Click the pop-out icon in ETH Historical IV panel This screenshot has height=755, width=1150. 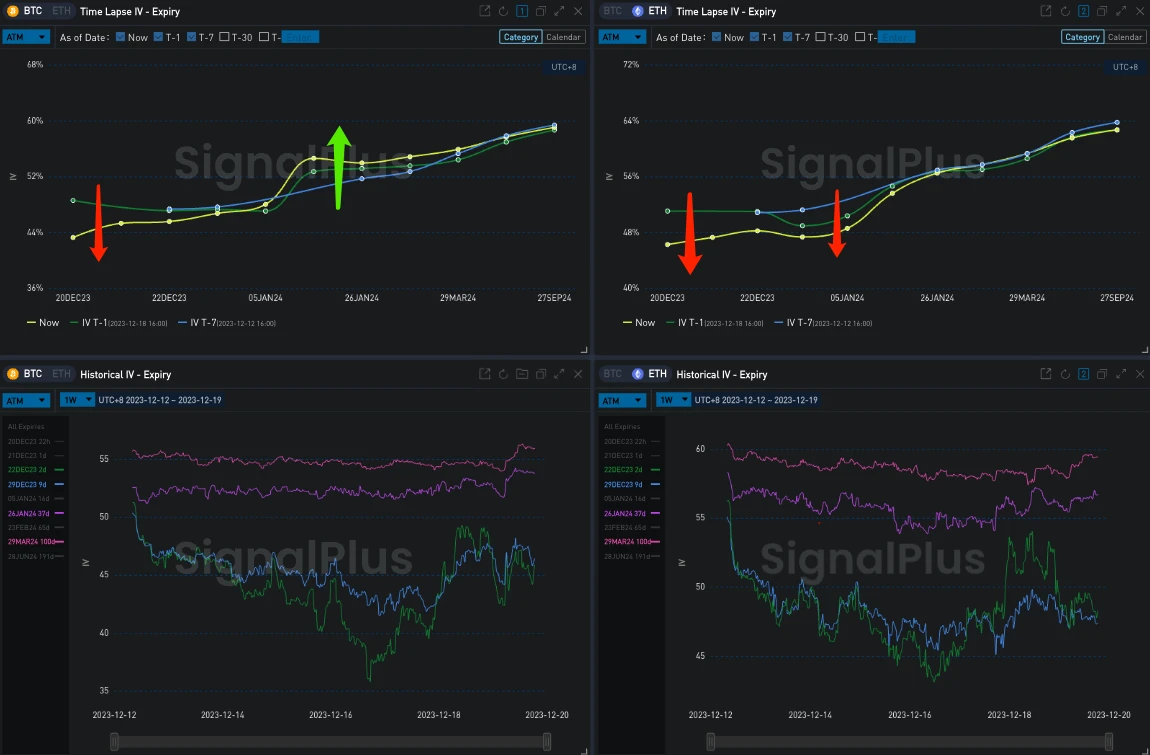(1045, 374)
